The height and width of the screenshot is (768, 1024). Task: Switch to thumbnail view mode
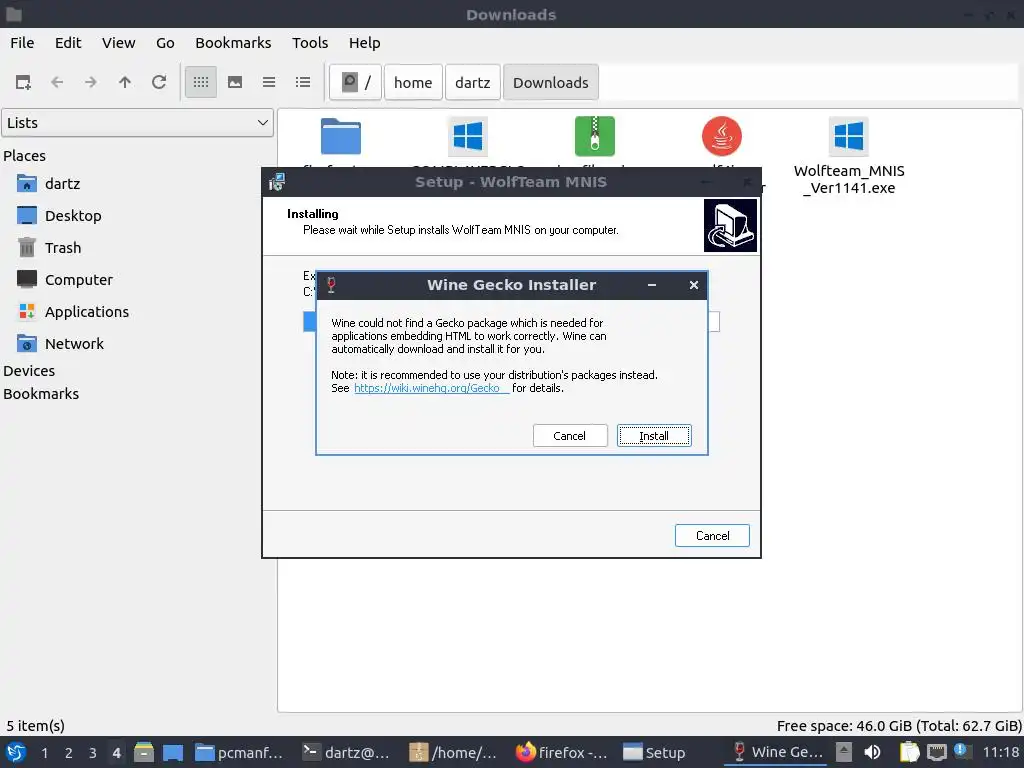(235, 82)
